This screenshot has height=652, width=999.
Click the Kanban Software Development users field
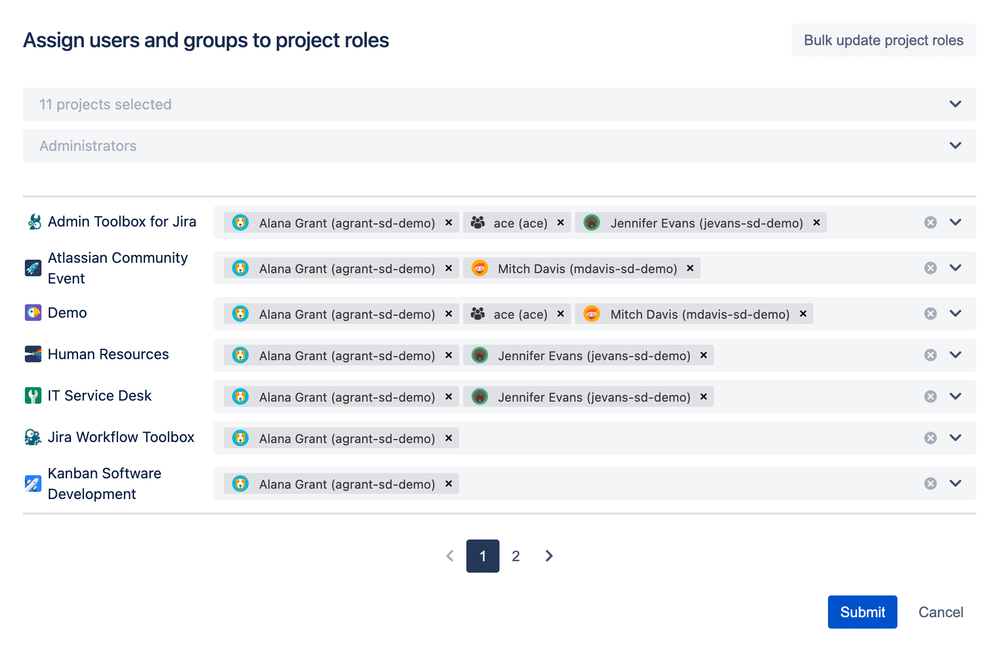click(x=680, y=484)
